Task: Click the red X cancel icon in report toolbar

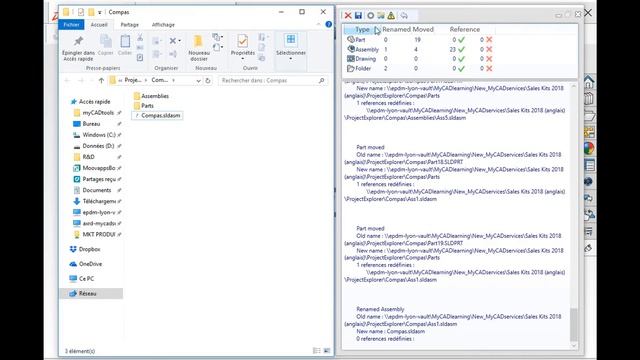Action: [348, 16]
